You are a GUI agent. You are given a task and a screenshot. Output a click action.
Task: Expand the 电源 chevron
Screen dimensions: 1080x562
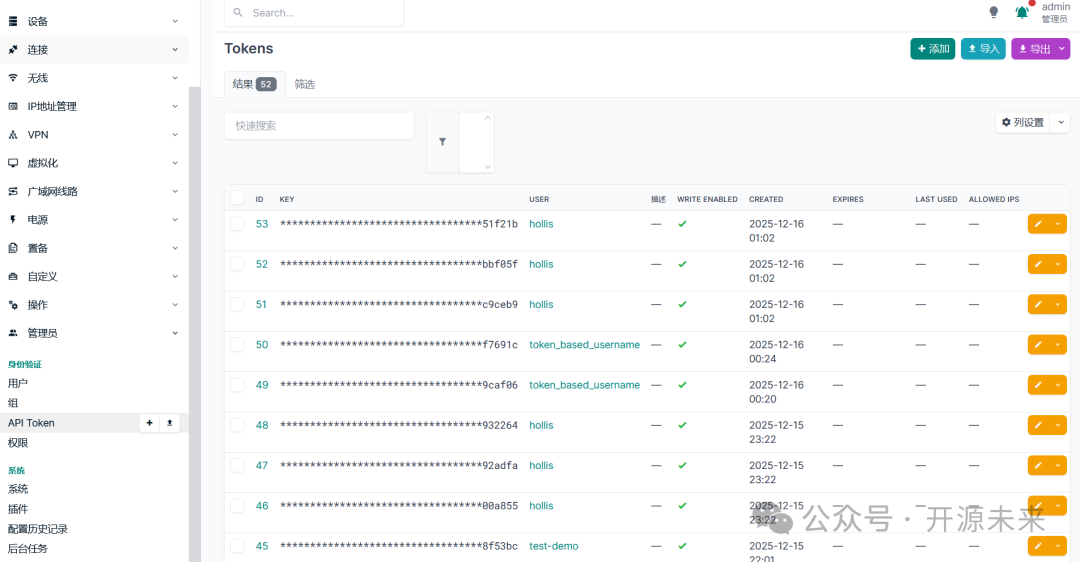[175, 220]
